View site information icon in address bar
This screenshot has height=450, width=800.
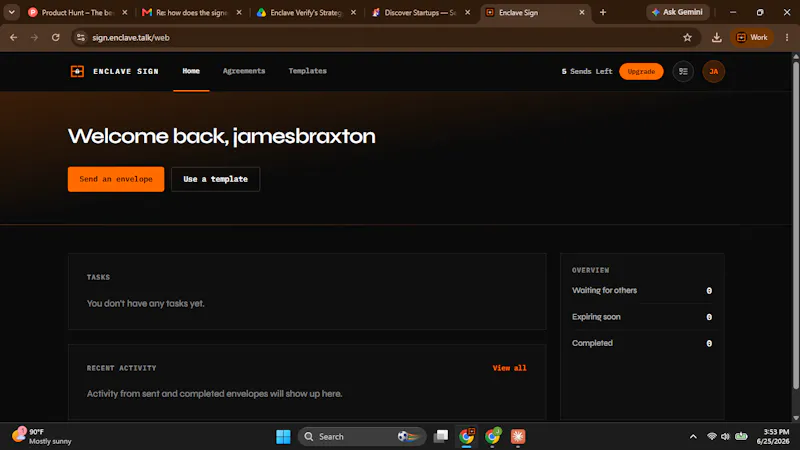(81, 37)
